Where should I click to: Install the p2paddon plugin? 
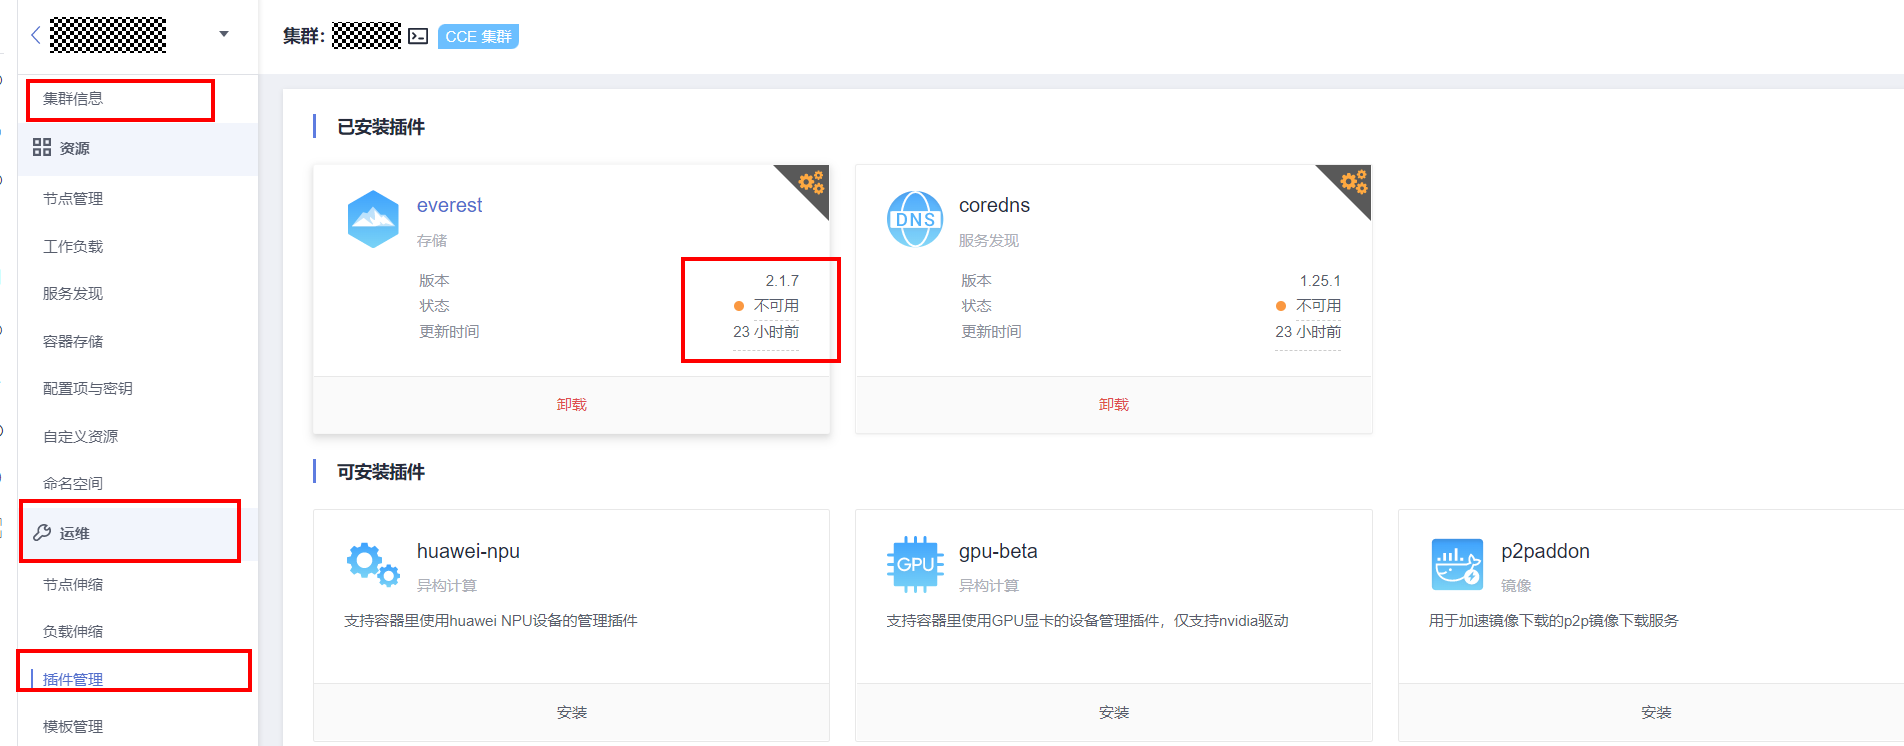coord(1656,713)
